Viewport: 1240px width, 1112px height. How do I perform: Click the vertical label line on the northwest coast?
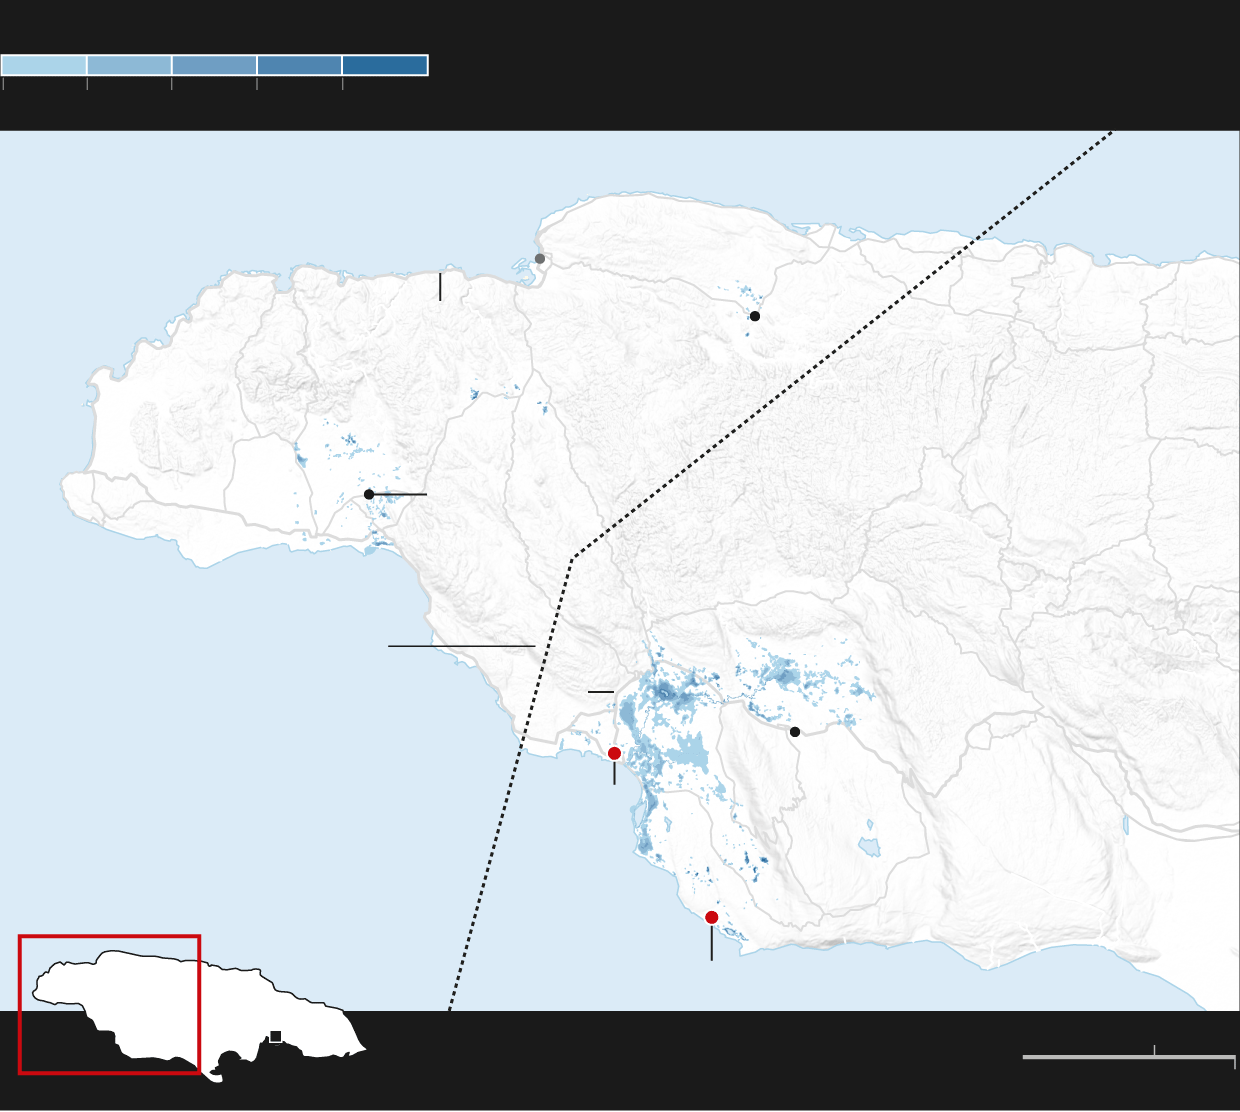pos(440,286)
